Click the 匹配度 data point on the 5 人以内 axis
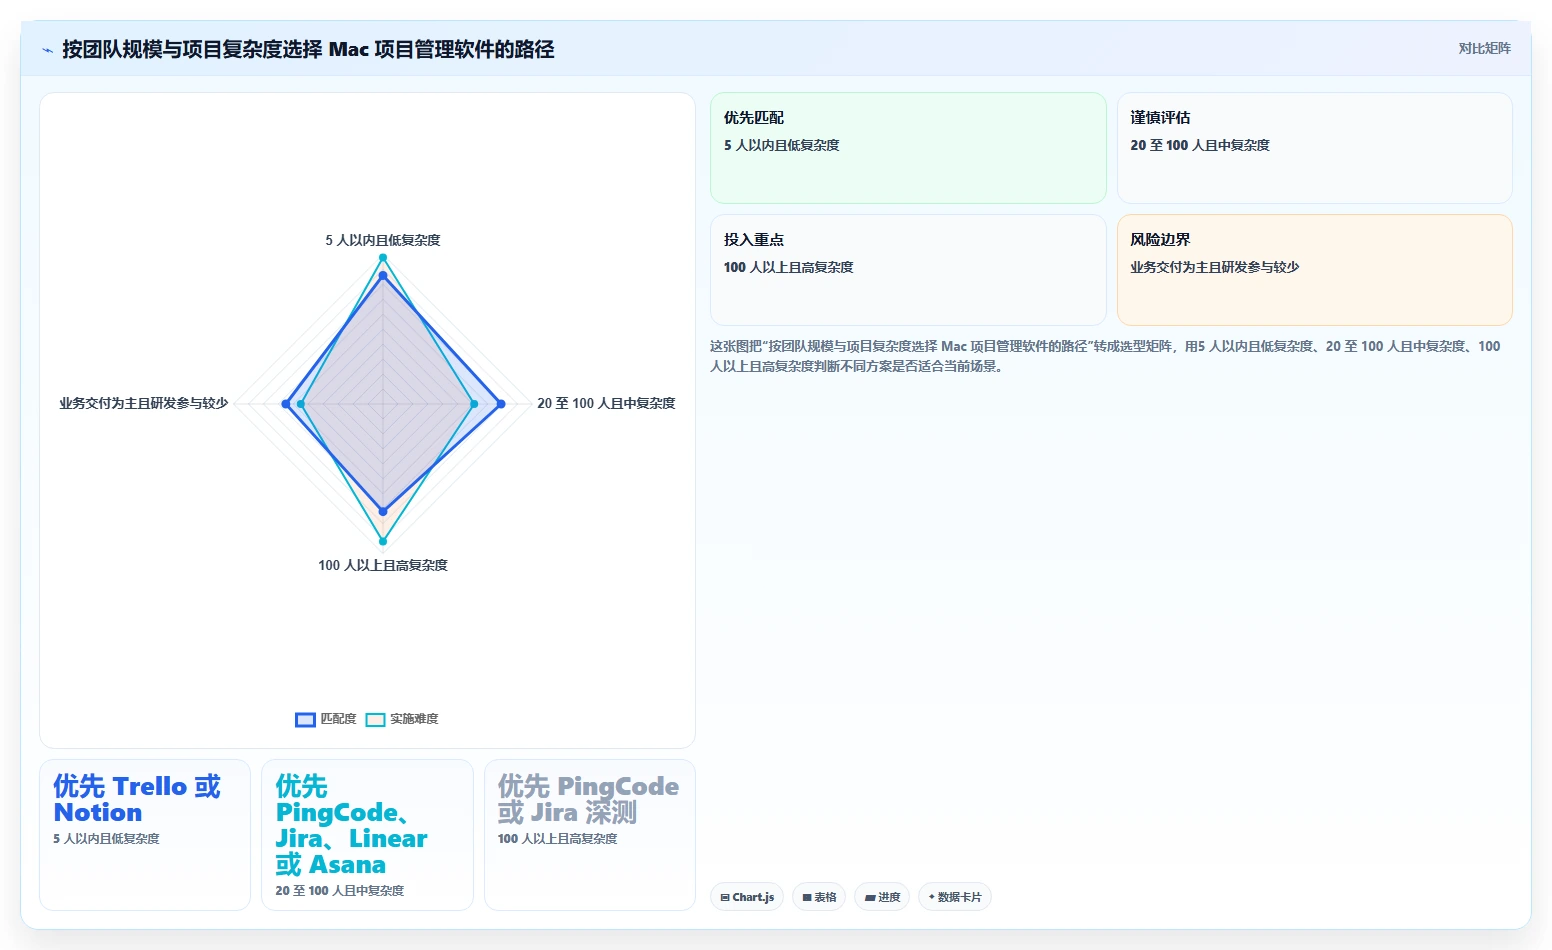This screenshot has width=1552, height=950. tap(383, 275)
